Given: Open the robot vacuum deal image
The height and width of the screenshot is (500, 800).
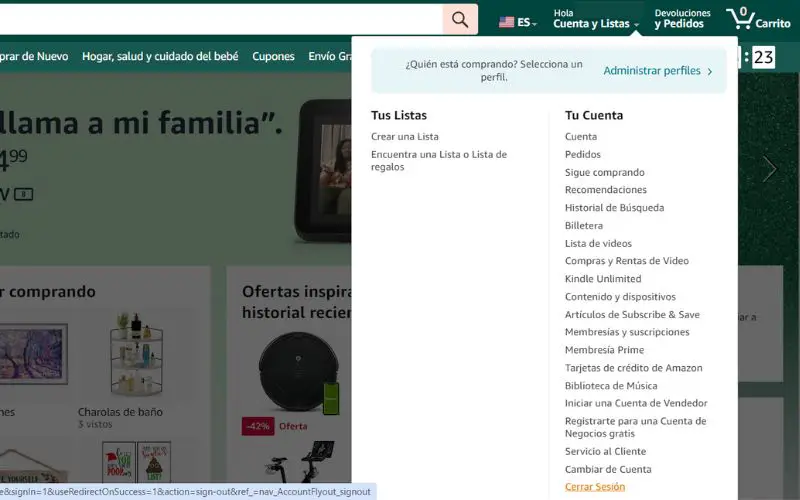Looking at the screenshot, I should pyautogui.click(x=298, y=372).
